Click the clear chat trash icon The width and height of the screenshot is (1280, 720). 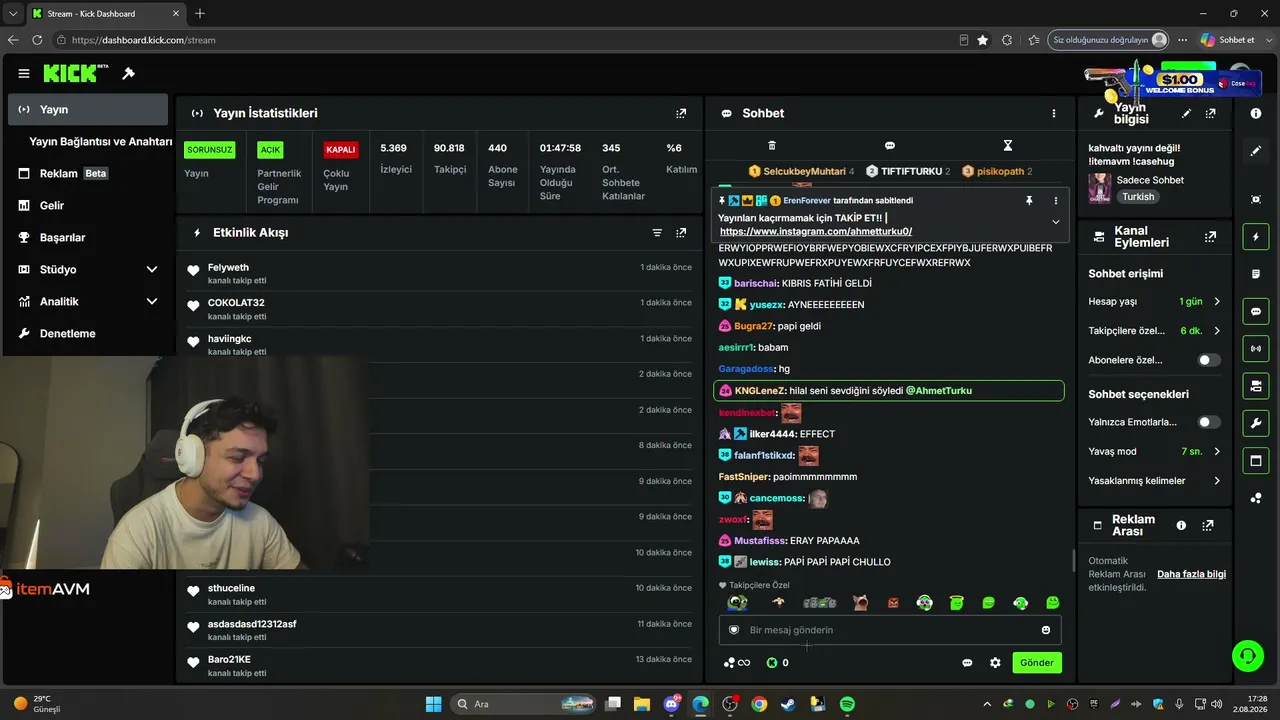tap(771, 145)
